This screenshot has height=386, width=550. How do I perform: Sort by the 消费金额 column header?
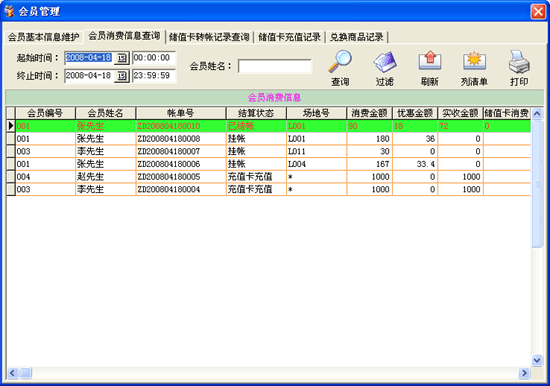(x=369, y=113)
